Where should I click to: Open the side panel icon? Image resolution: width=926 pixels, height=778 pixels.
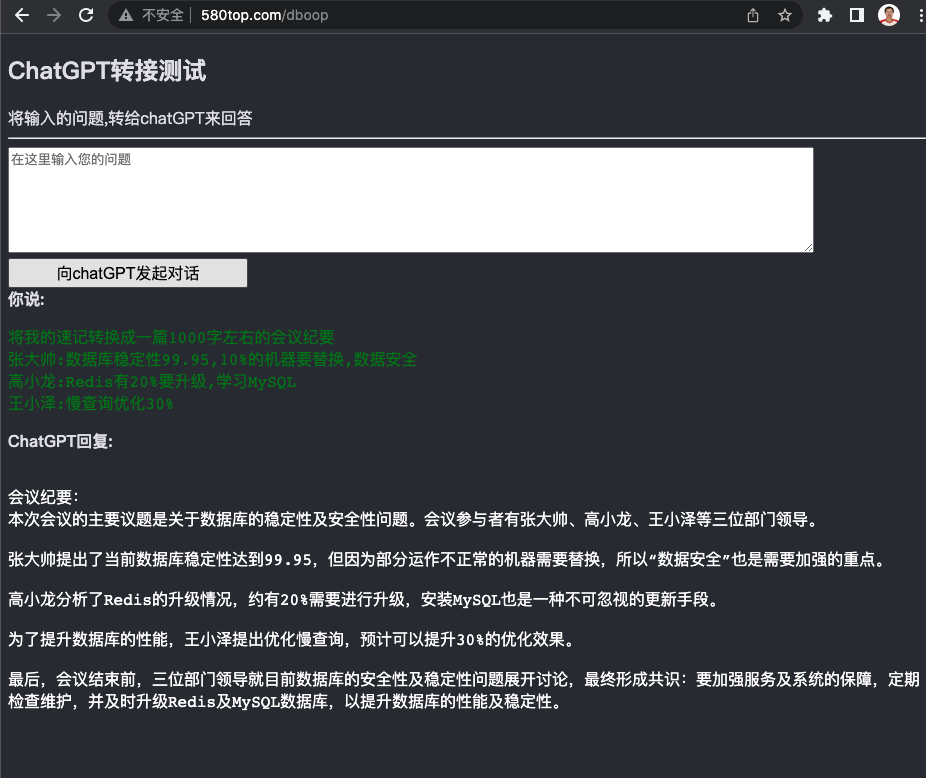855,15
